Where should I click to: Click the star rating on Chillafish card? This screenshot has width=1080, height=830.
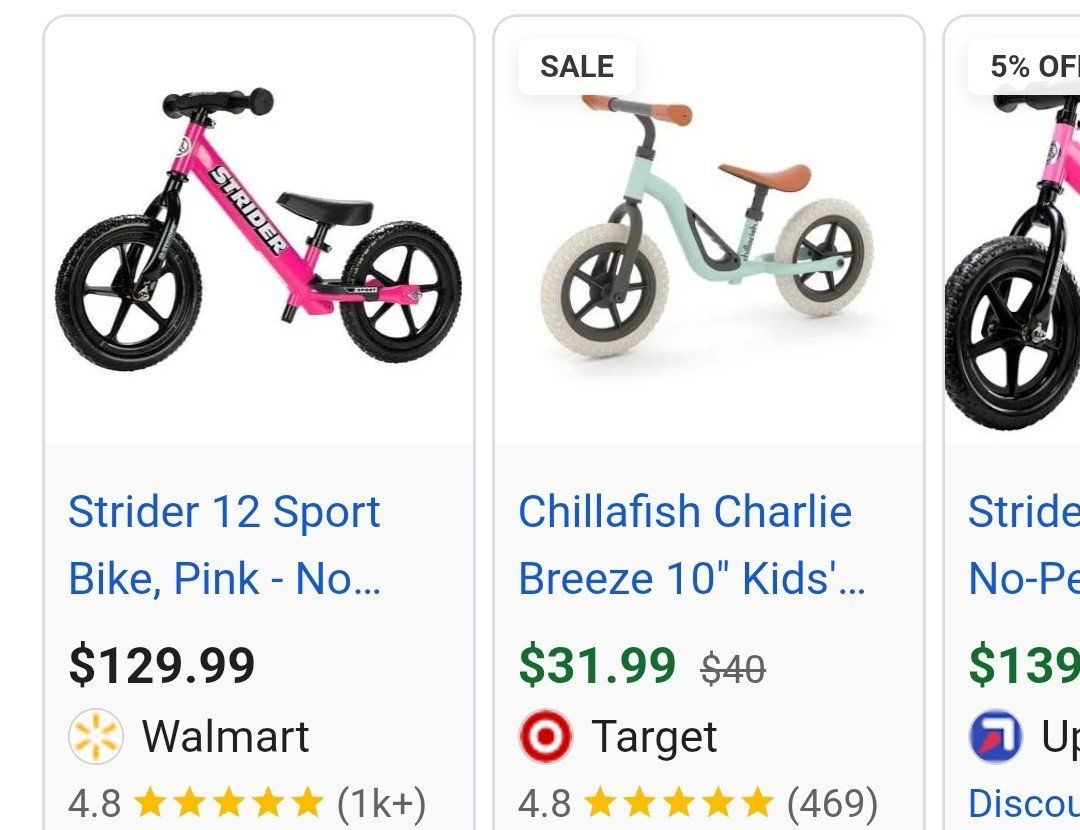point(678,802)
